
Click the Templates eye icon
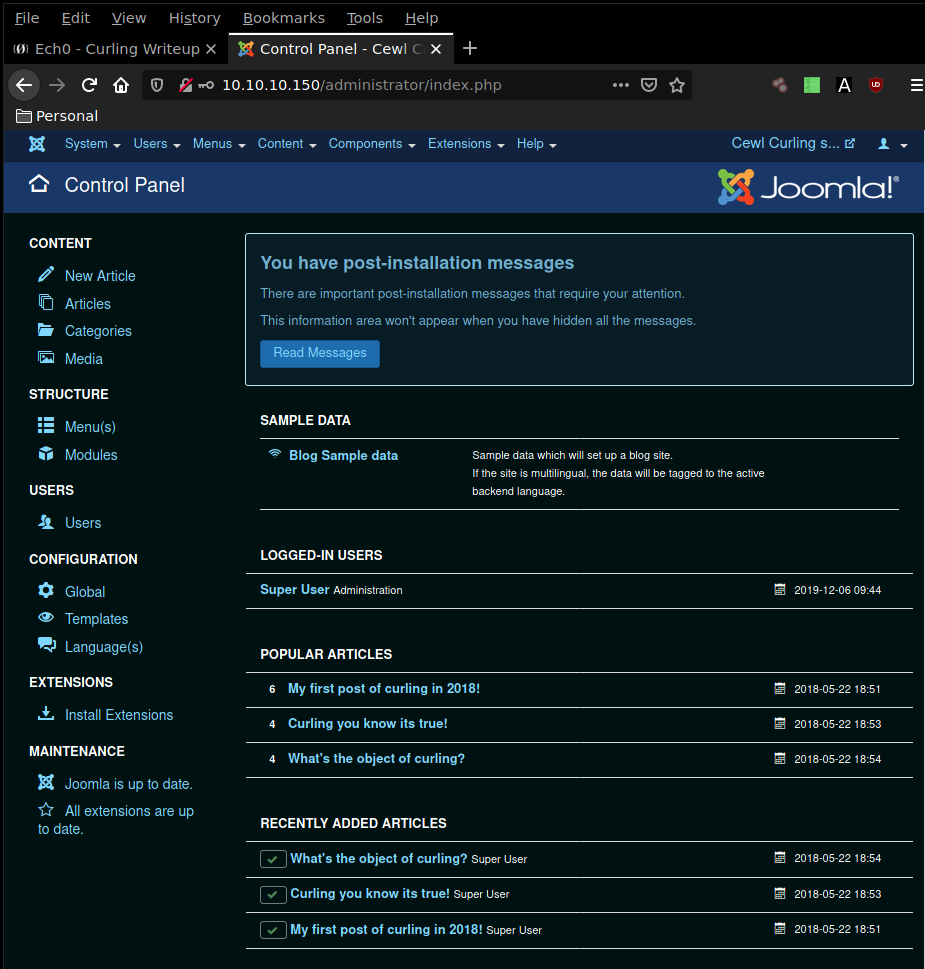tap(46, 617)
